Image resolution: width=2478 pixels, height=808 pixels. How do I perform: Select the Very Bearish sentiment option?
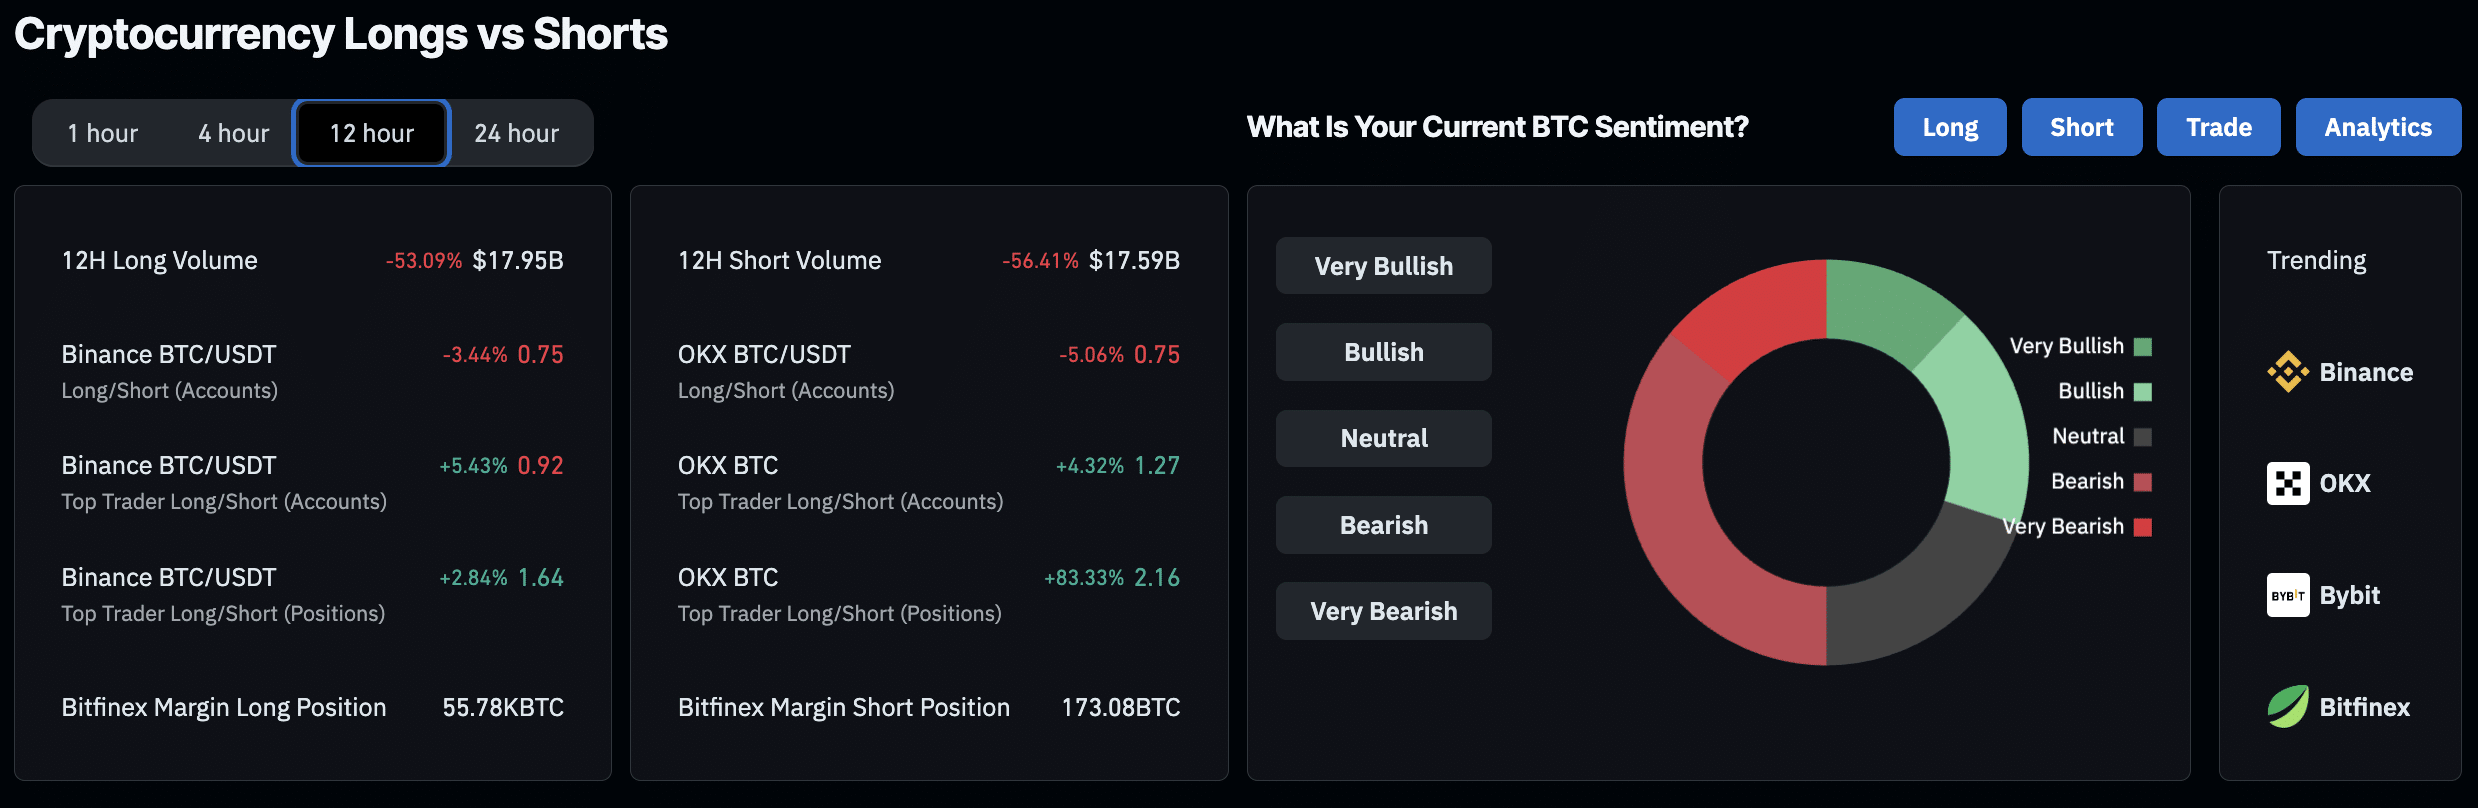pyautogui.click(x=1383, y=611)
